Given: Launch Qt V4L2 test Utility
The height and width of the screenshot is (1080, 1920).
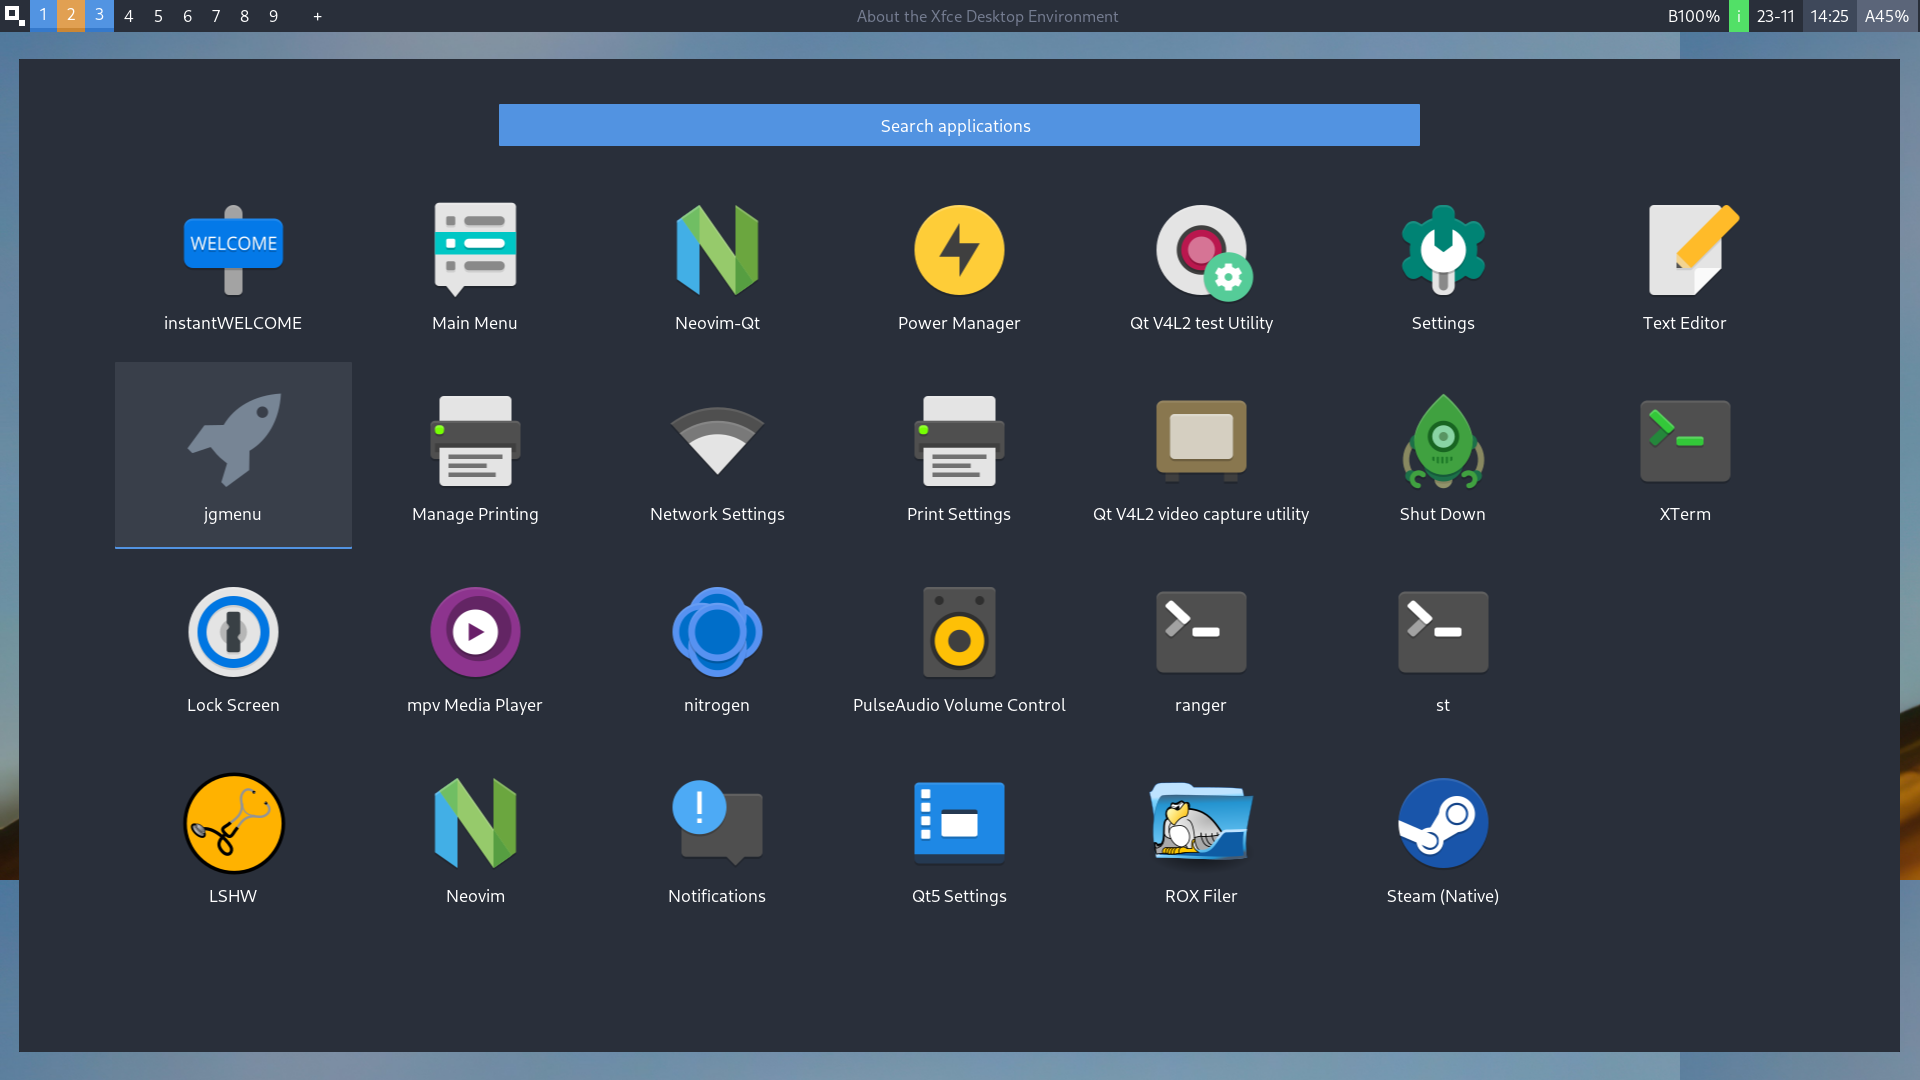Looking at the screenshot, I should click(1202, 252).
